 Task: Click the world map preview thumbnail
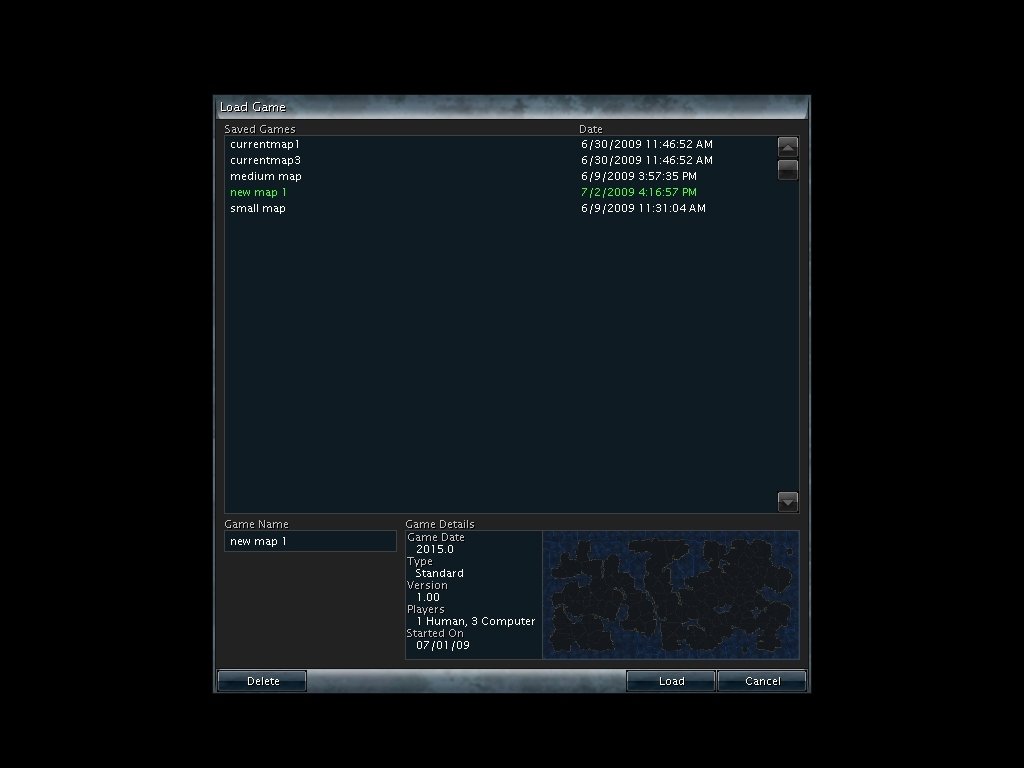670,595
